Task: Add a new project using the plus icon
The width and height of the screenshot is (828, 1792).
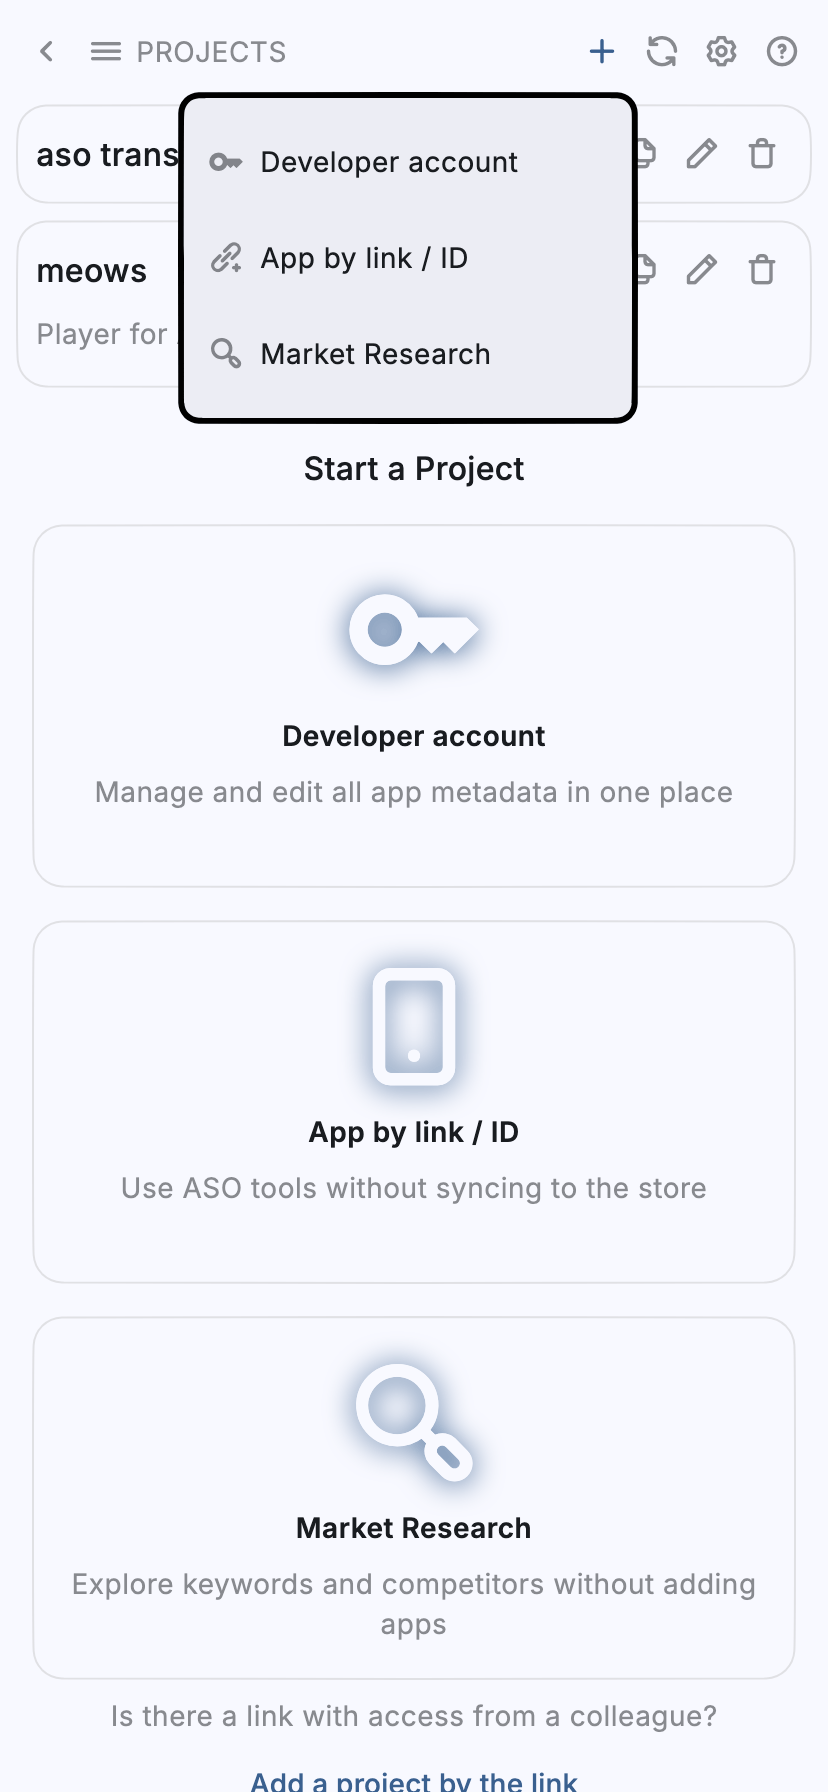Action: tap(601, 51)
